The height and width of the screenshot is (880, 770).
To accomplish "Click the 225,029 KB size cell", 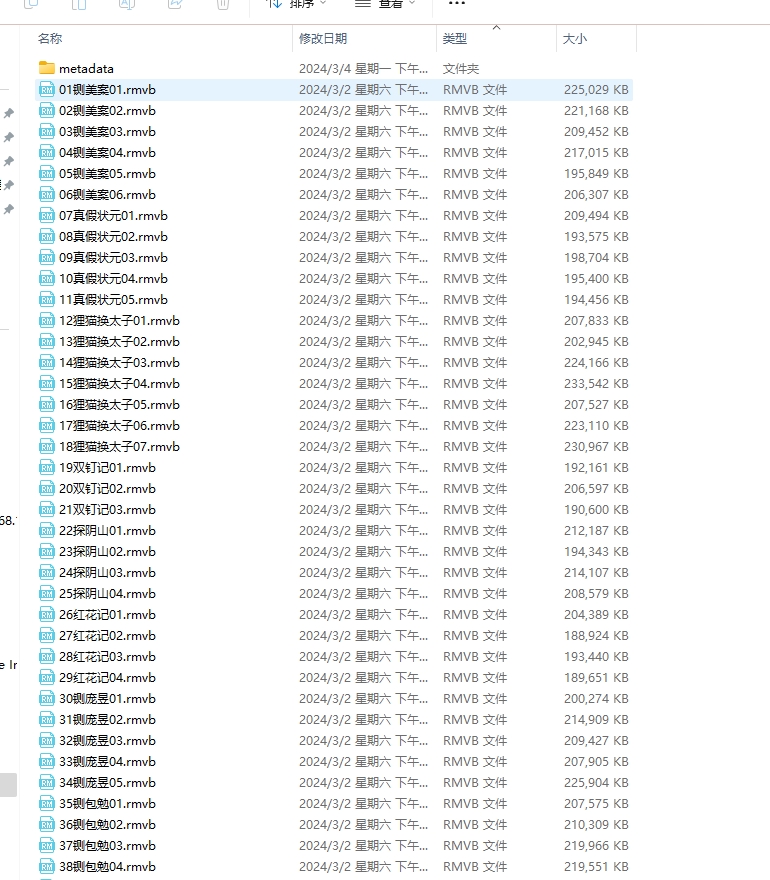I will (x=596, y=90).
